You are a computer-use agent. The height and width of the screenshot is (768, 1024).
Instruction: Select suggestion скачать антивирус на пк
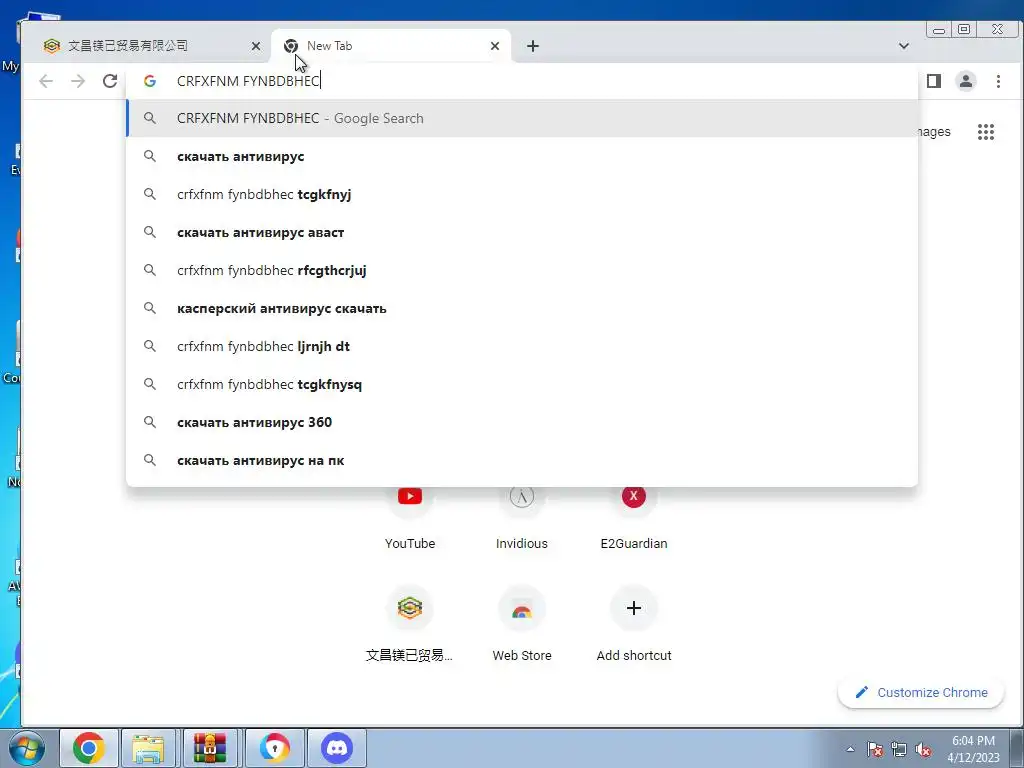(522, 460)
